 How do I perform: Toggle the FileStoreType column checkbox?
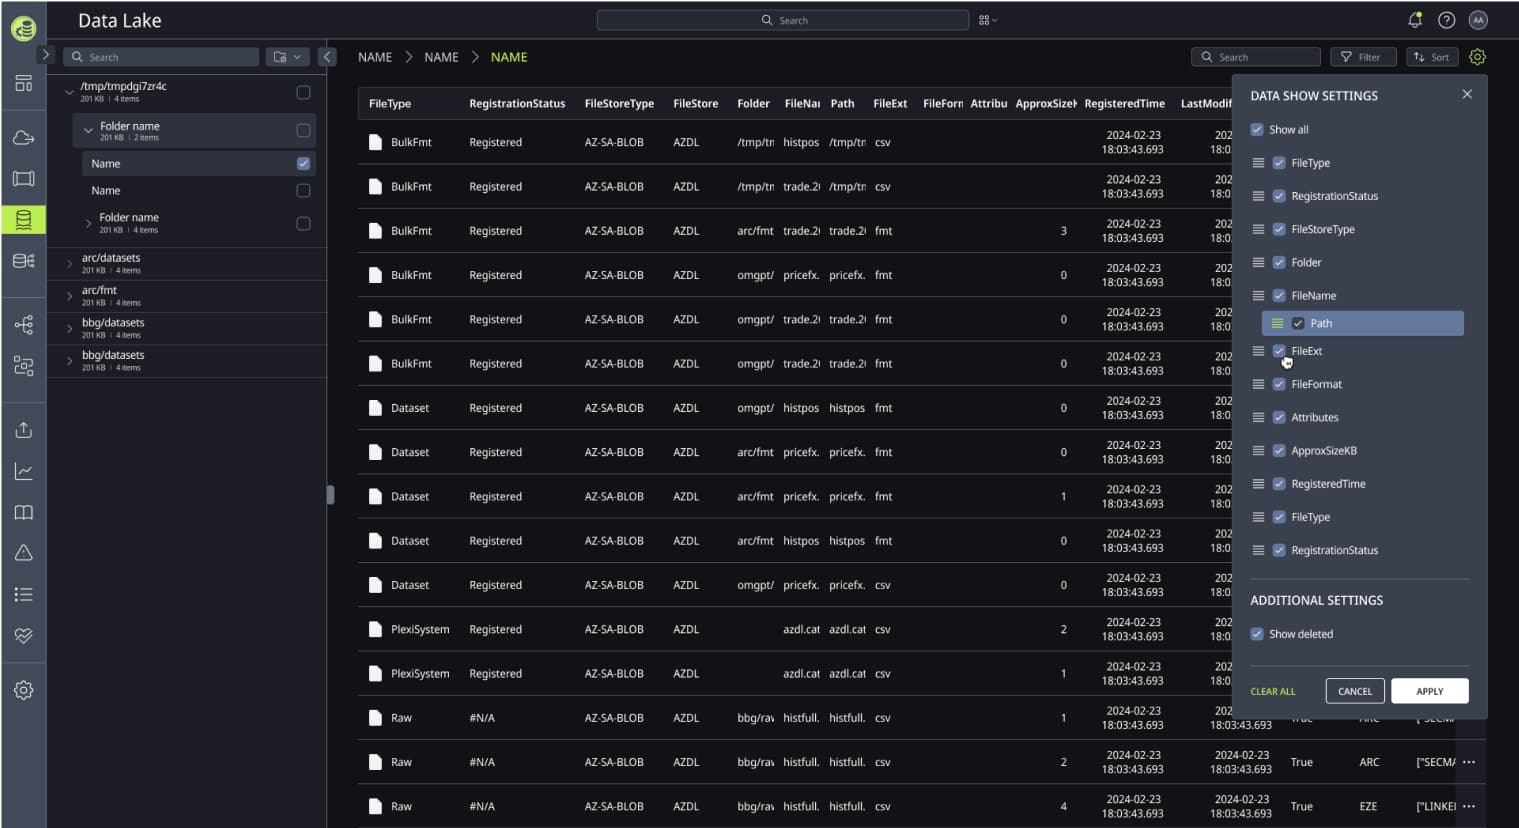pyautogui.click(x=1279, y=229)
